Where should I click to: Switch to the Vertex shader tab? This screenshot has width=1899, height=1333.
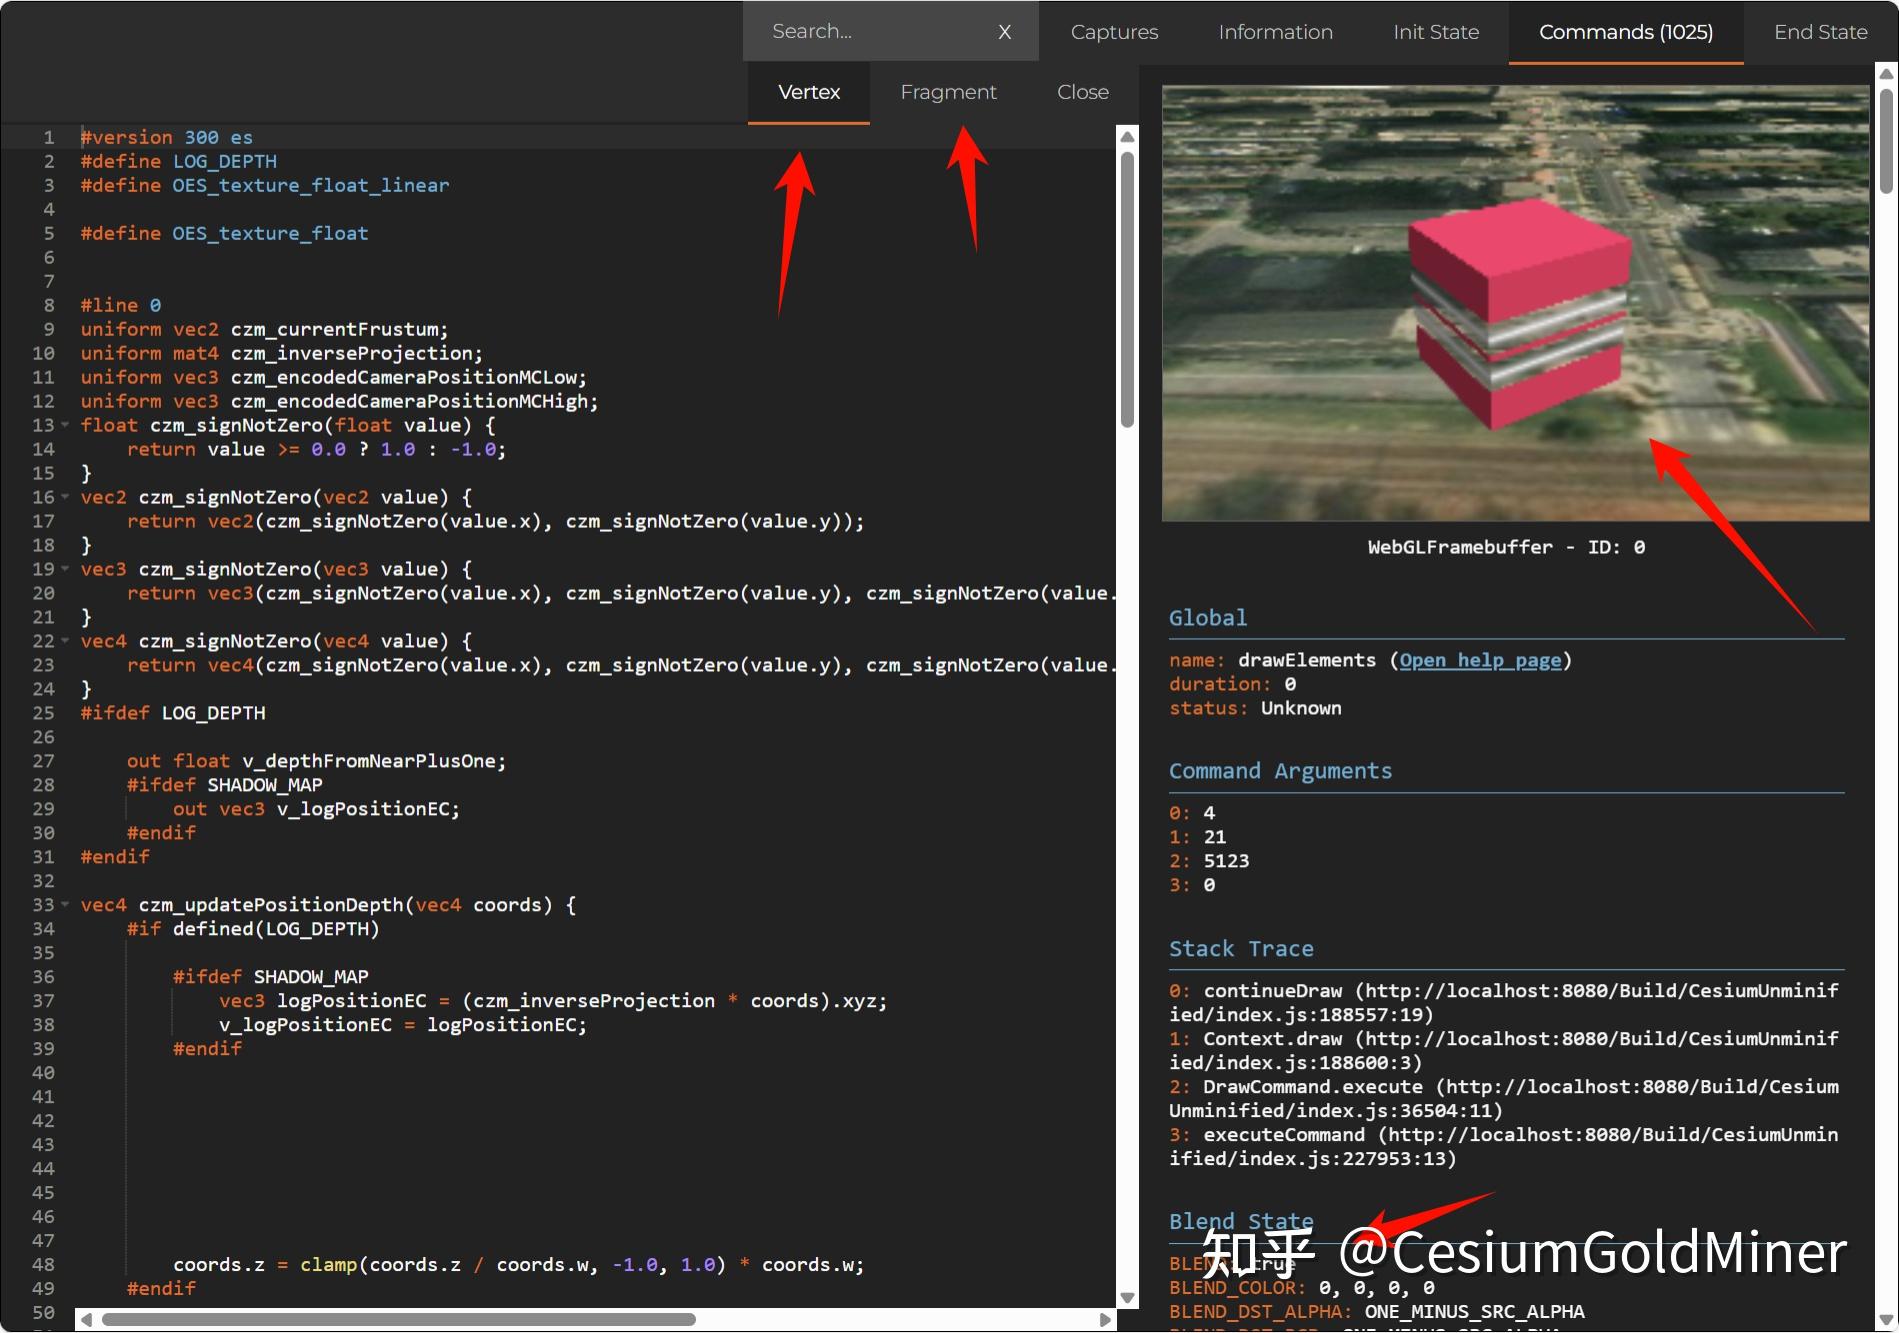pos(808,92)
